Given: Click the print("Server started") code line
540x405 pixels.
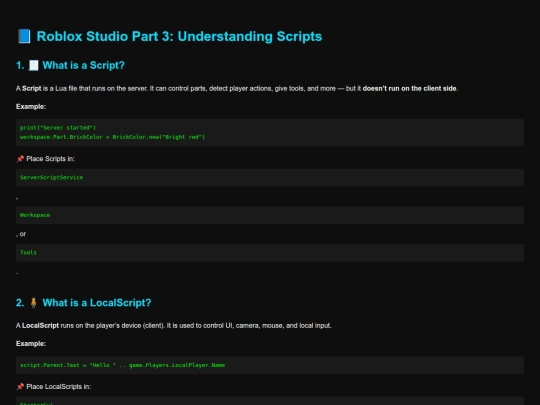Looking at the screenshot, I should coord(58,128).
